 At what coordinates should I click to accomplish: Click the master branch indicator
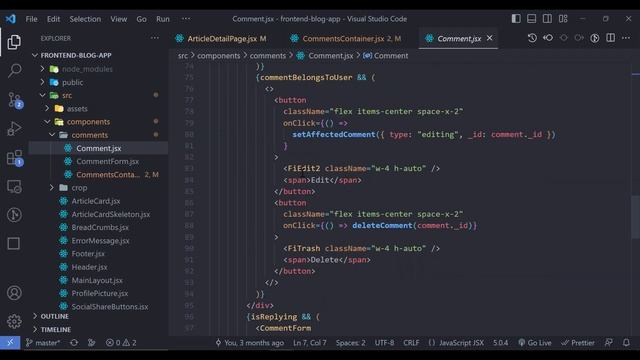click(43, 343)
